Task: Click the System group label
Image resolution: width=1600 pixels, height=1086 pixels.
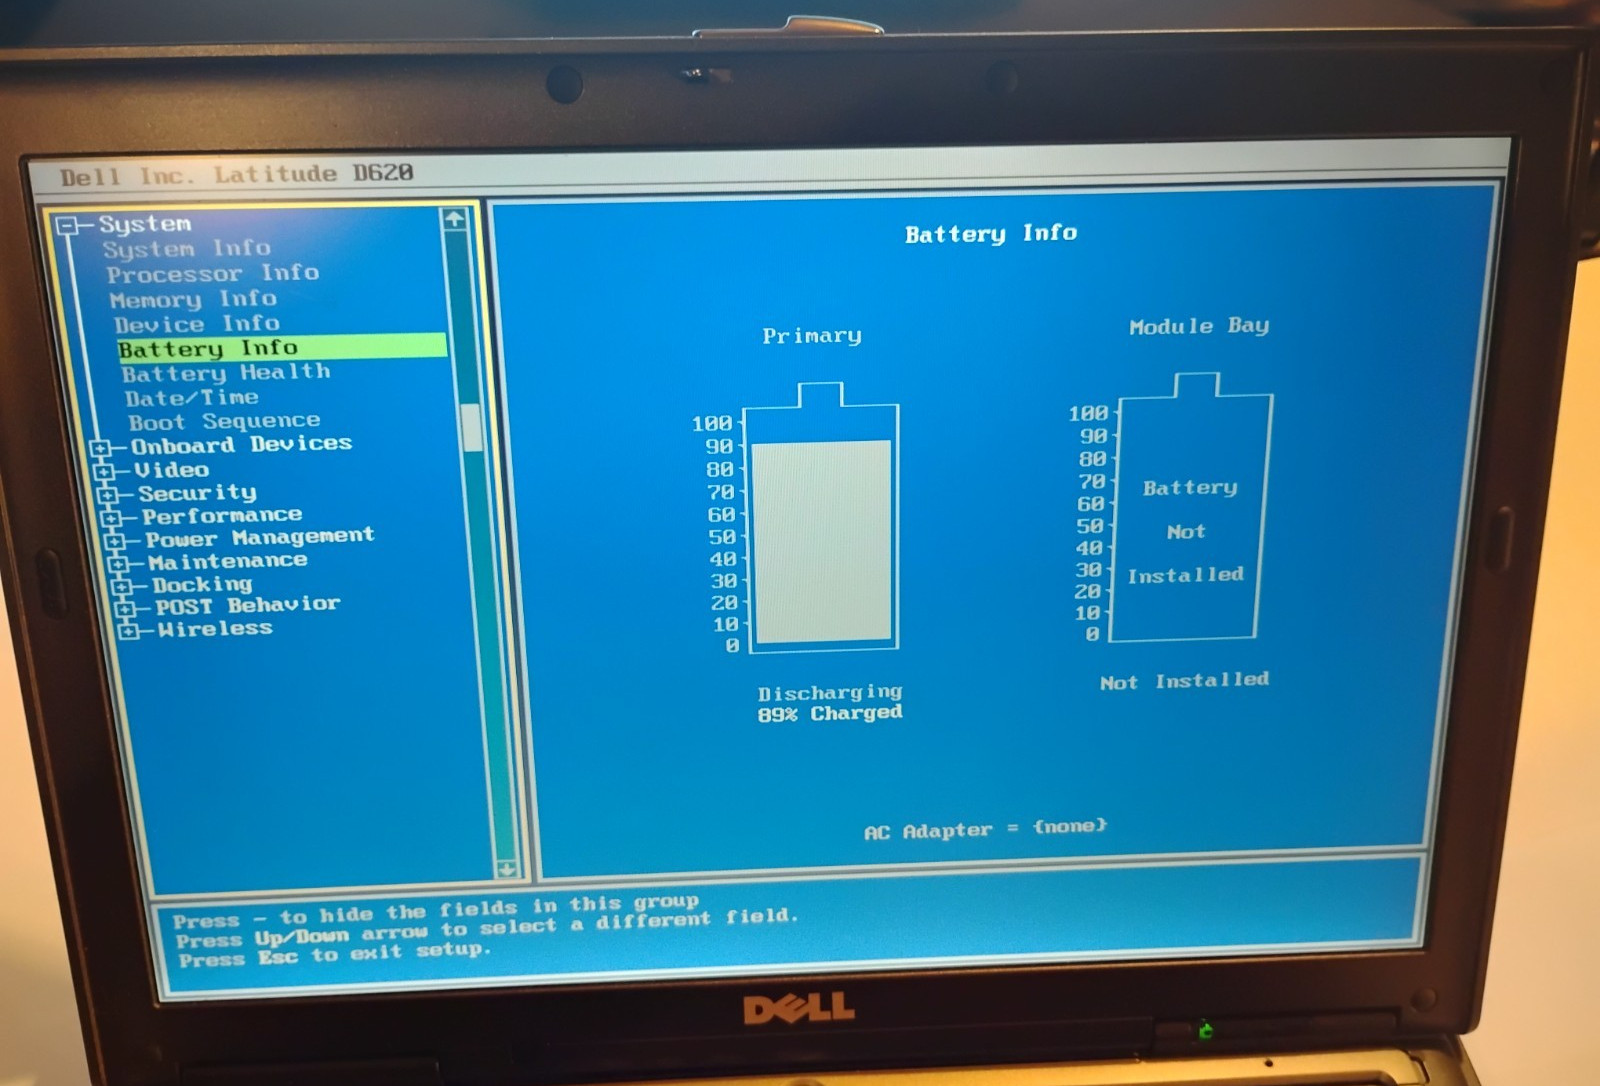Action: pos(145,224)
